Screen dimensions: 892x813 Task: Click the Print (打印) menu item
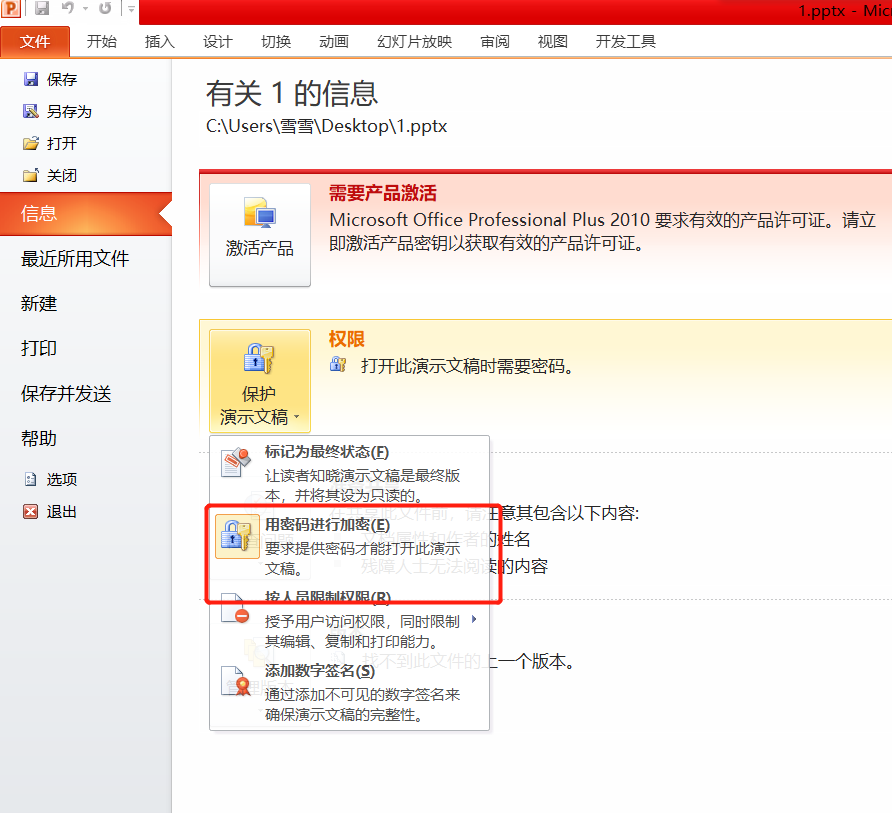point(39,349)
